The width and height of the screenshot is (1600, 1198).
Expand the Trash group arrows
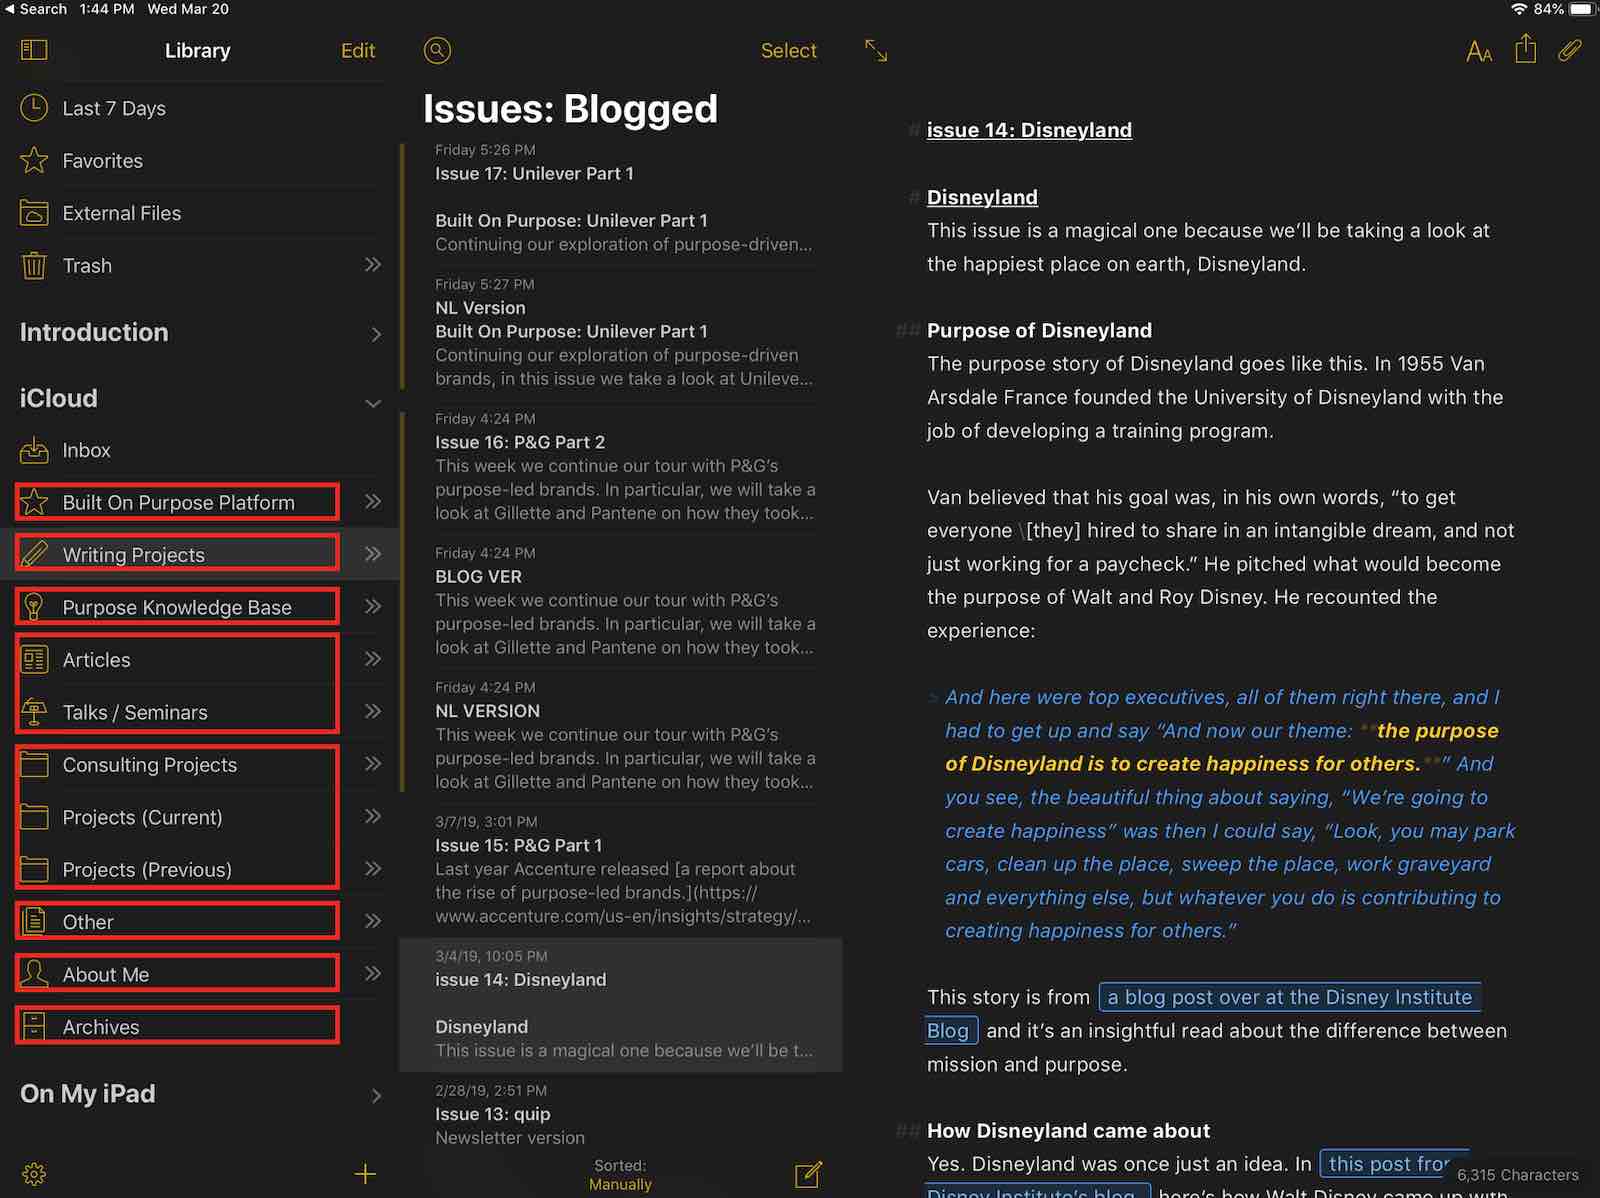(x=373, y=264)
